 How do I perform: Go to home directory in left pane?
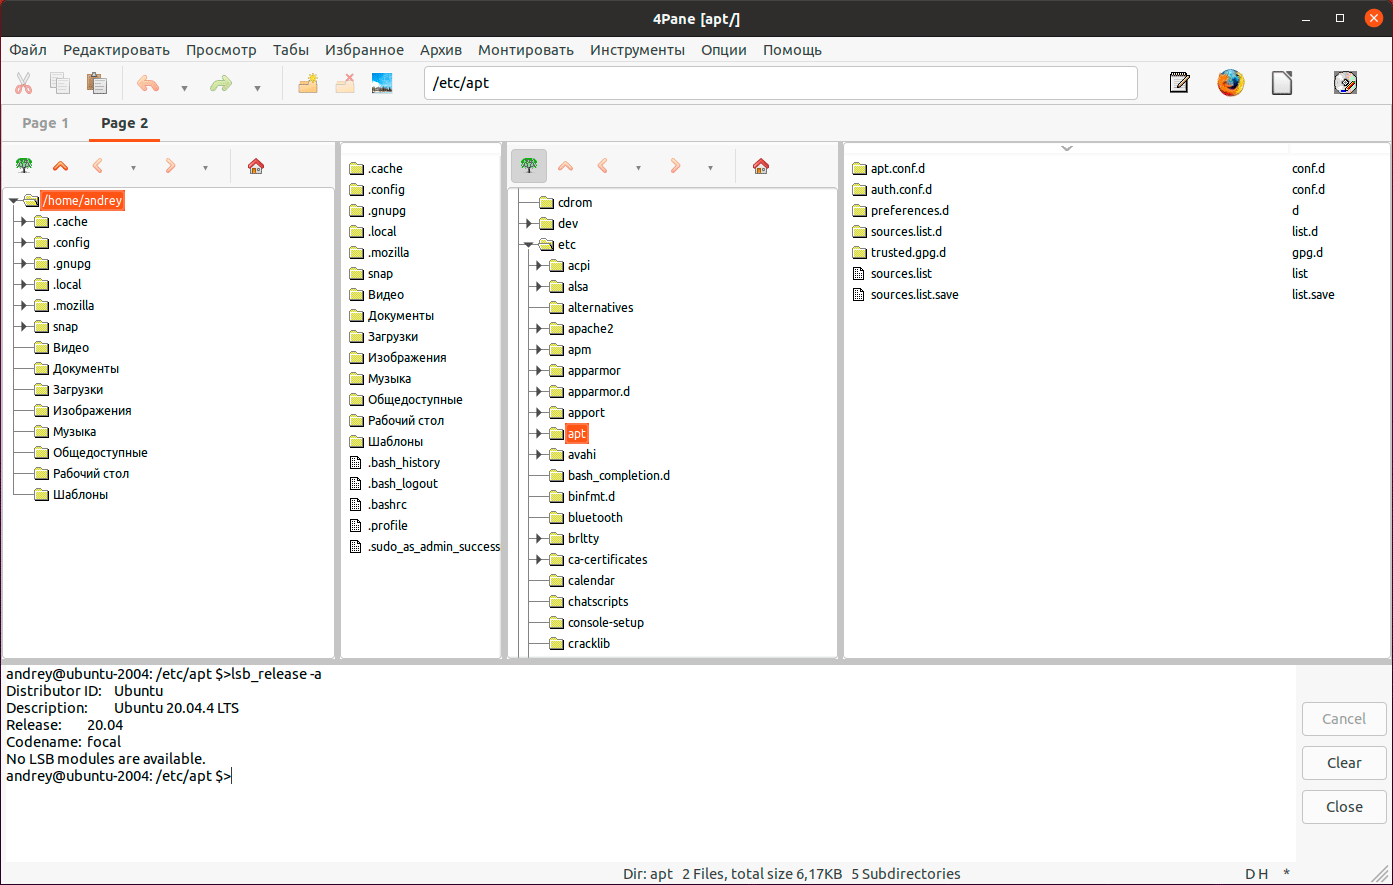click(256, 167)
